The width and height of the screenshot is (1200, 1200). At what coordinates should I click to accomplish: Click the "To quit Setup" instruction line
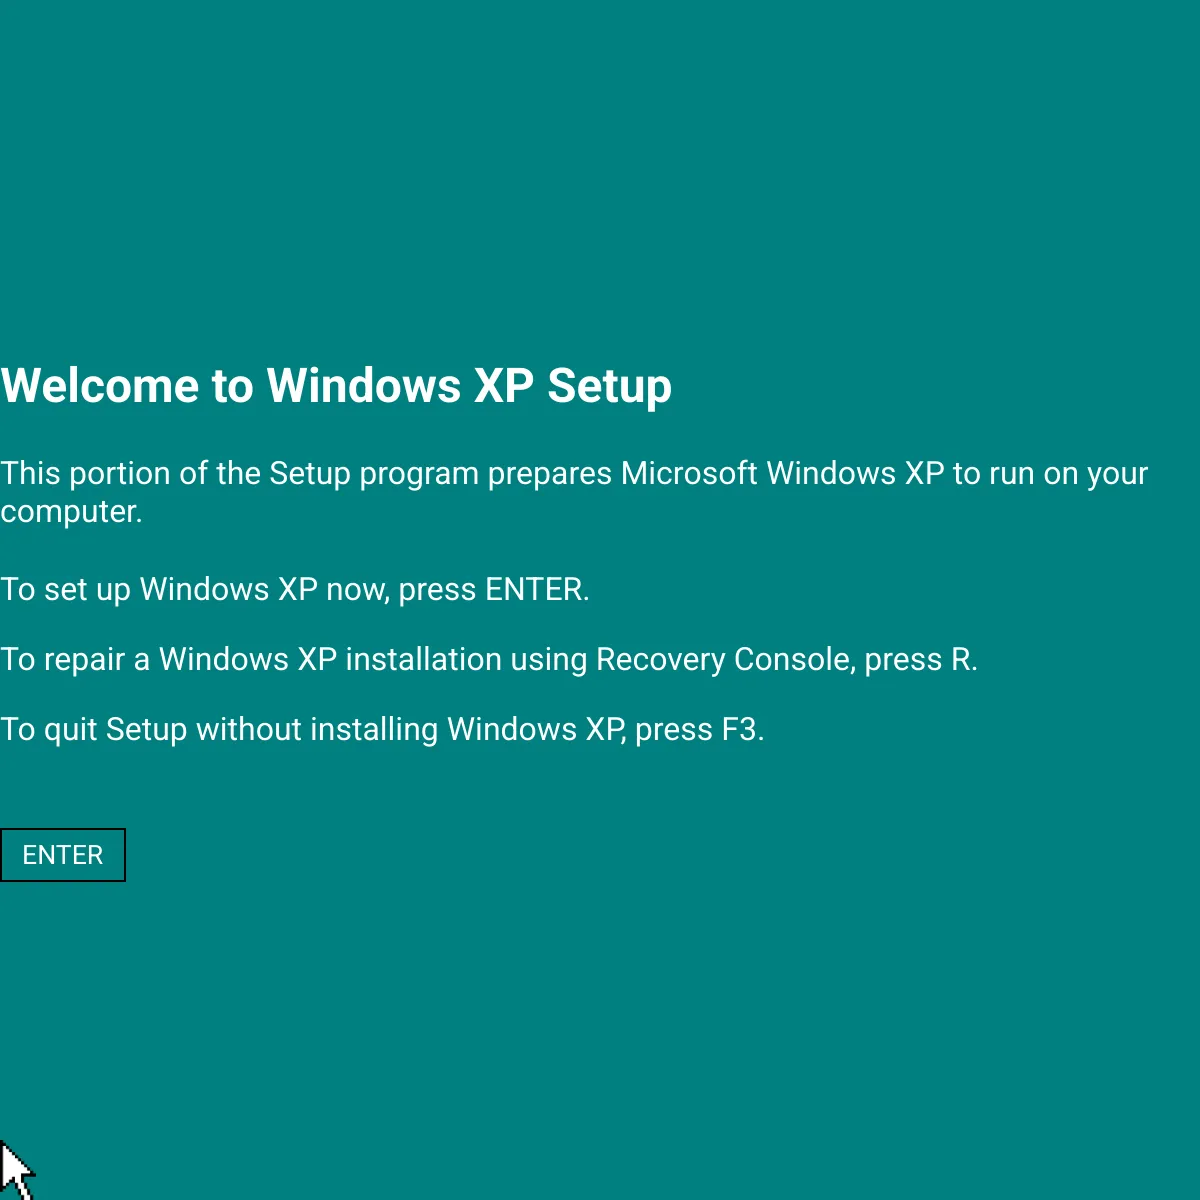coord(382,730)
